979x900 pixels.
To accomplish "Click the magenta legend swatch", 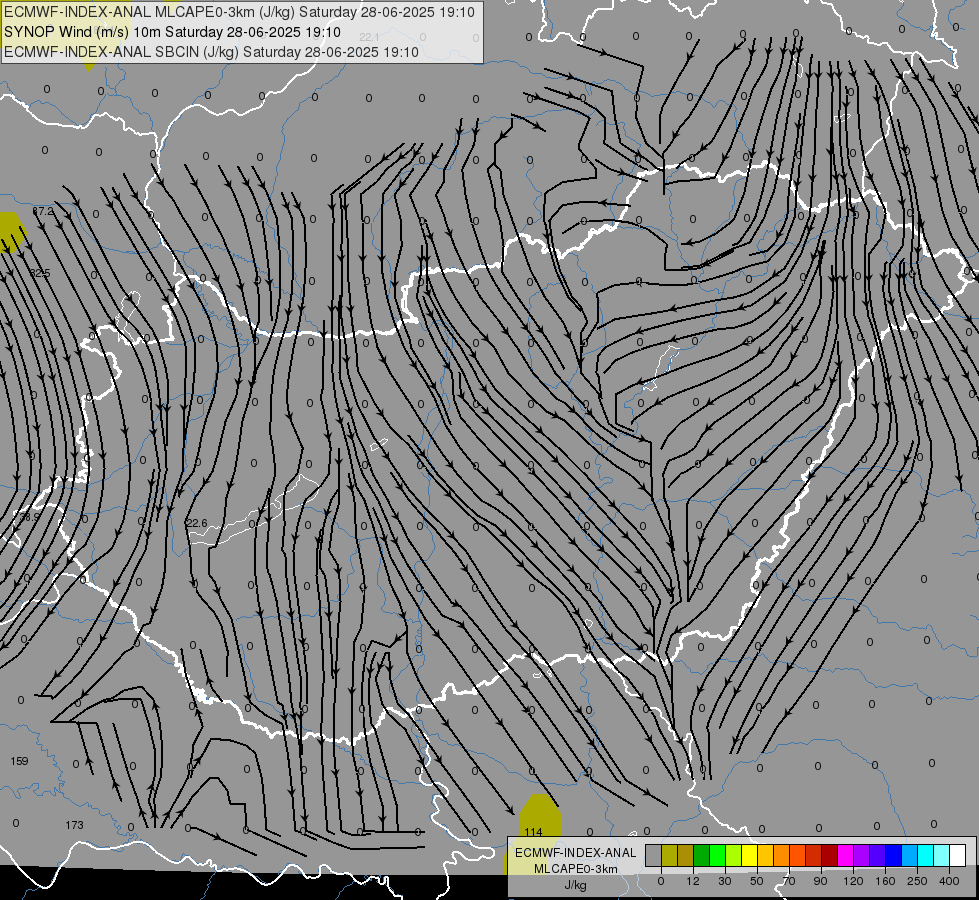I will click(x=845, y=855).
